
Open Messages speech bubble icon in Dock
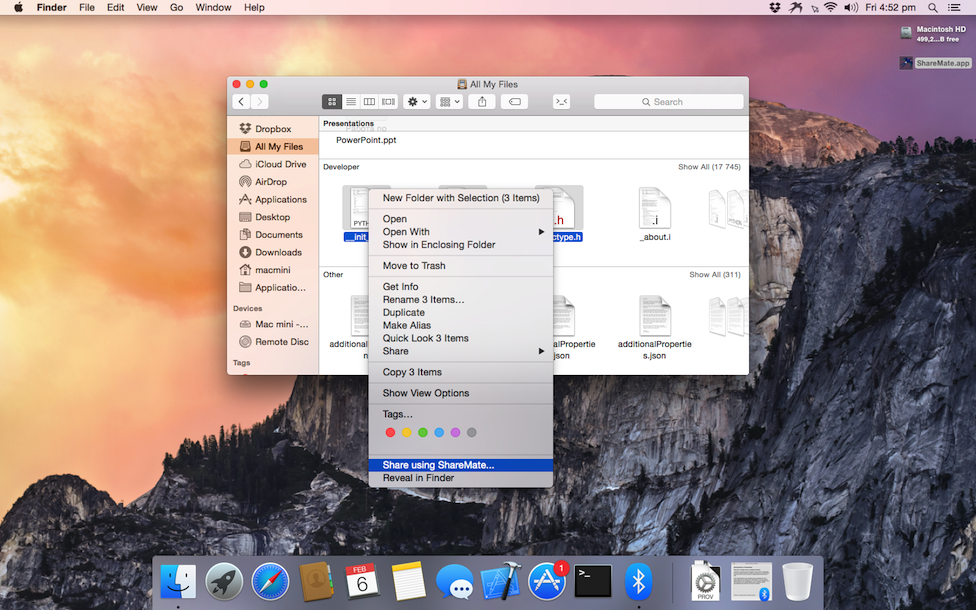click(x=455, y=583)
